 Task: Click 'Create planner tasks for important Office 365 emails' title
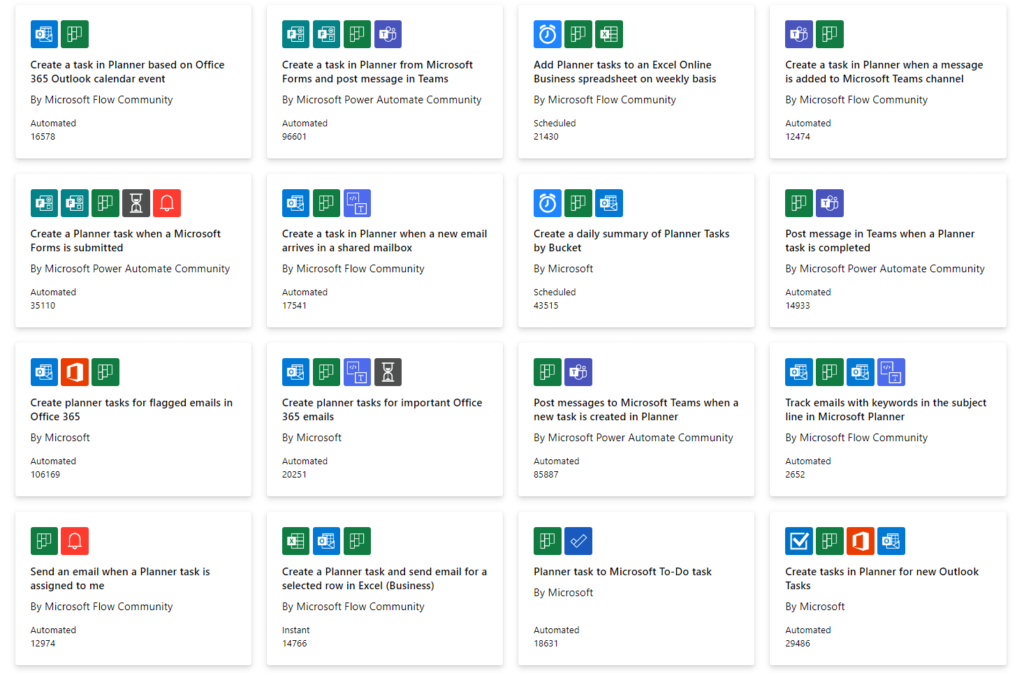[x=382, y=410]
